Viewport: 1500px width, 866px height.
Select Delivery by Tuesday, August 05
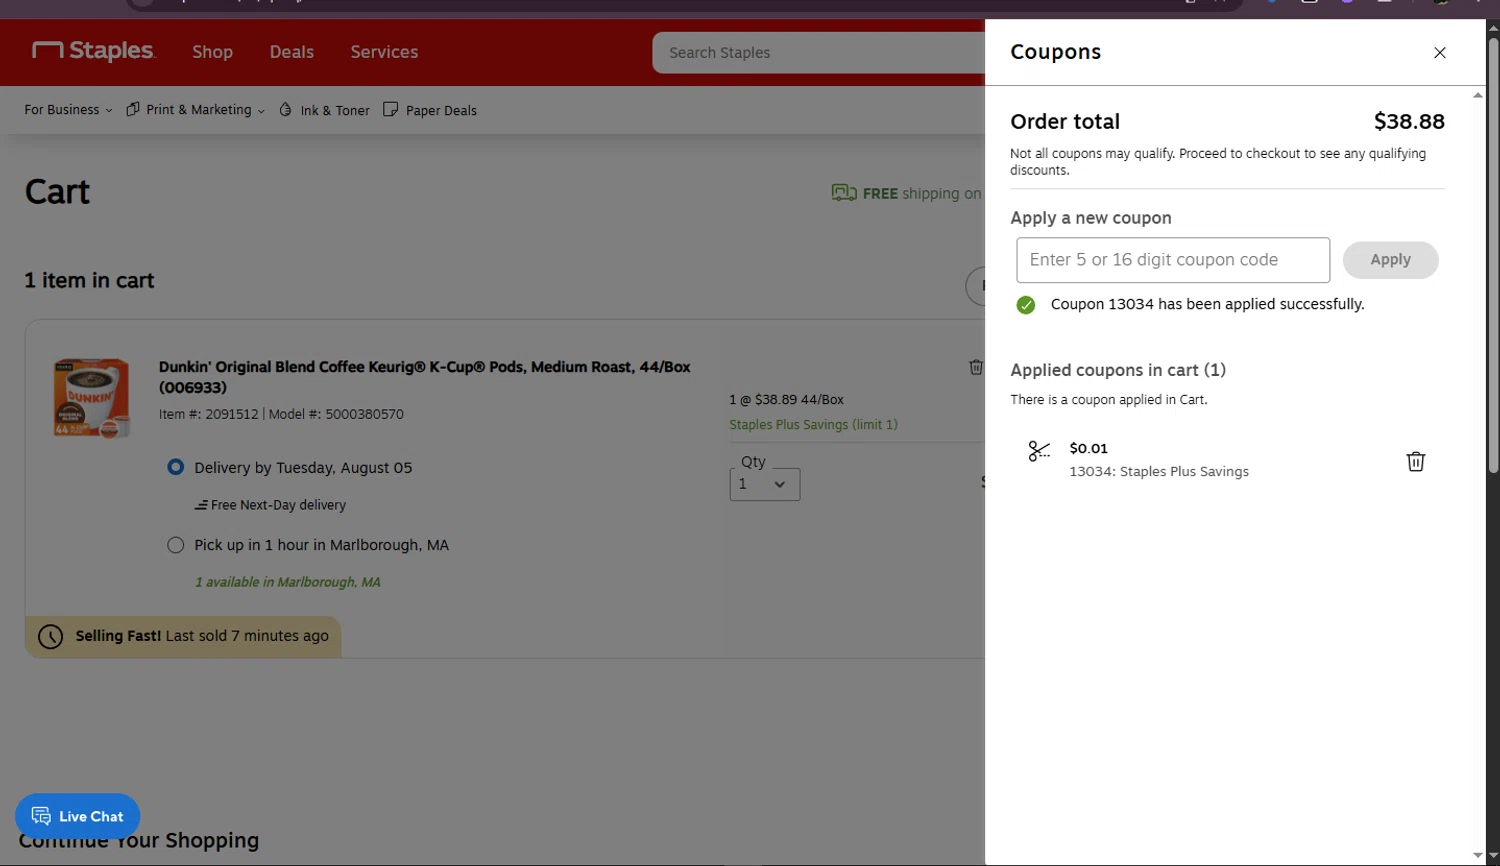(176, 467)
